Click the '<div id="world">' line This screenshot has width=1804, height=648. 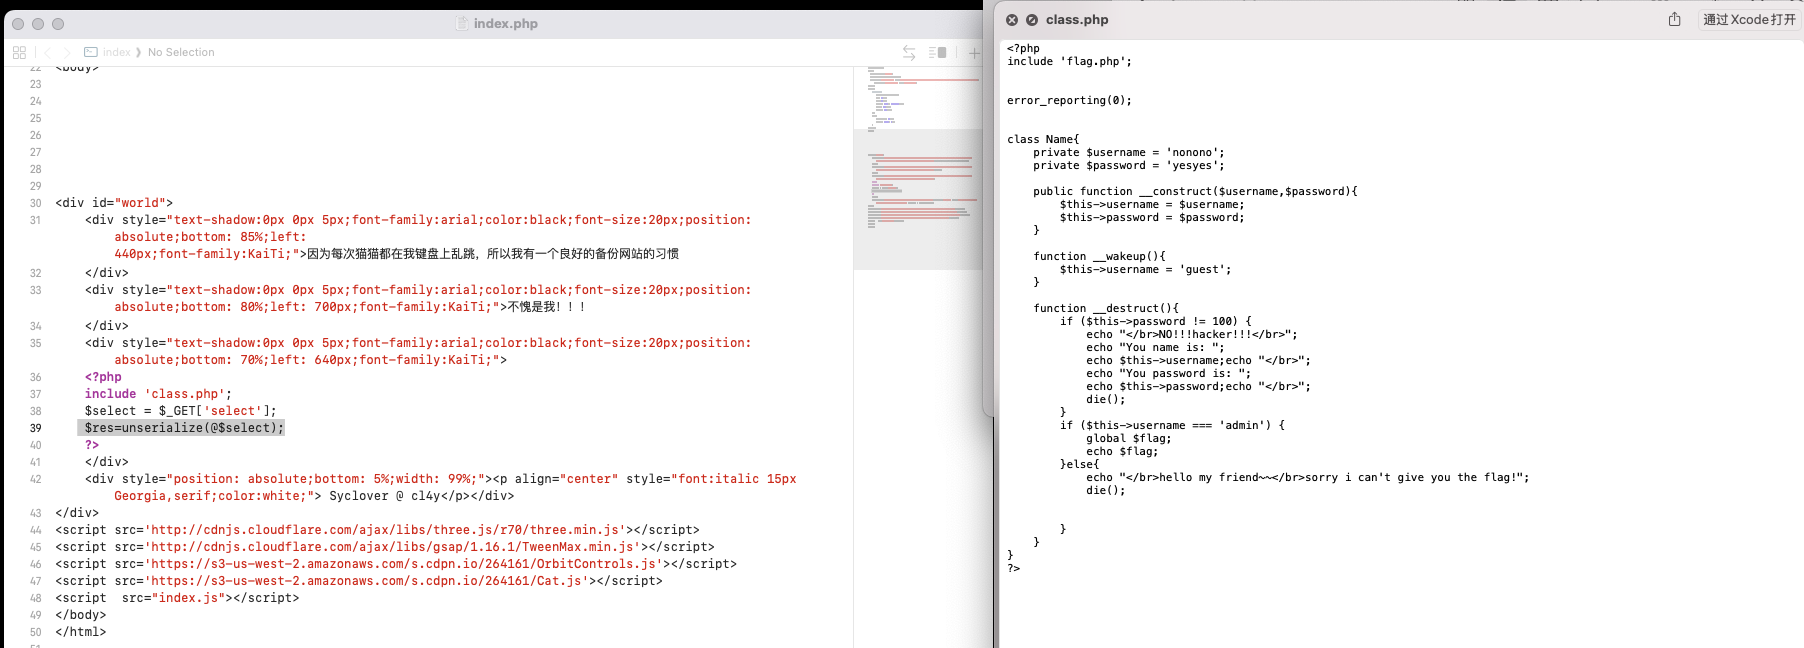tap(114, 203)
